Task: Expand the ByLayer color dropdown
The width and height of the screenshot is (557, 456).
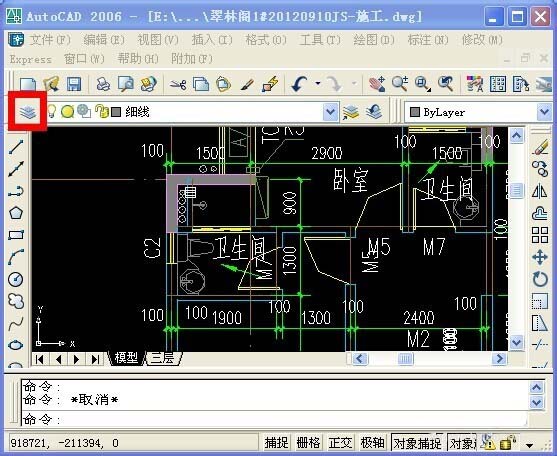Action: click(544, 112)
